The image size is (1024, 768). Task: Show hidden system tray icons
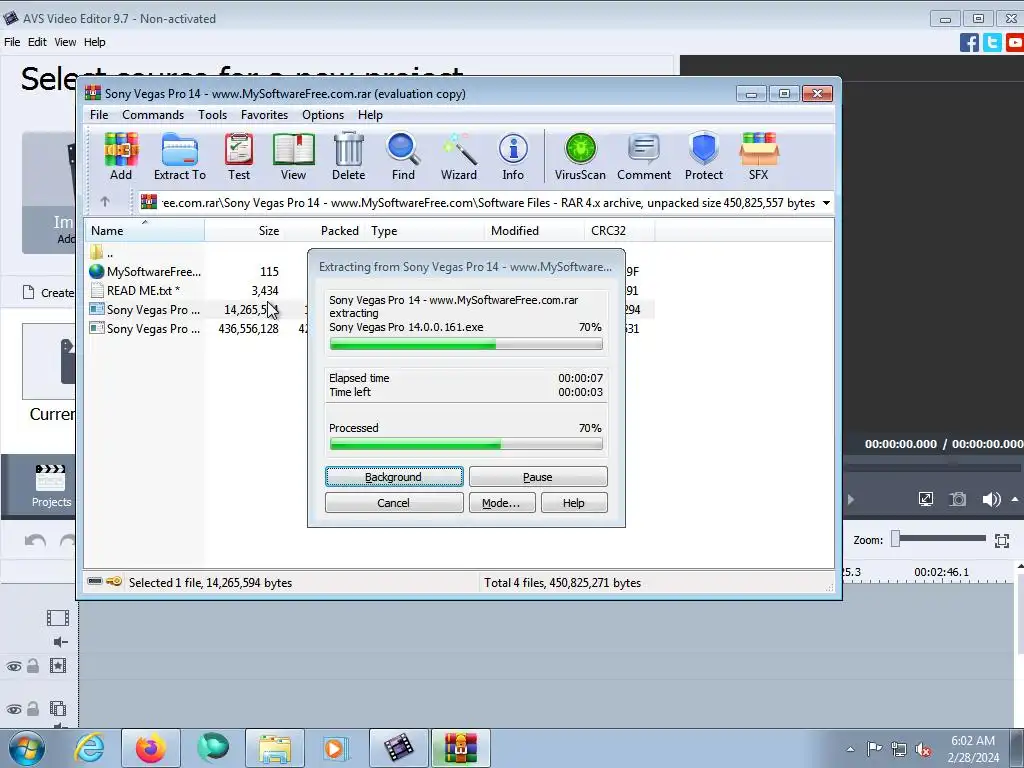point(850,749)
